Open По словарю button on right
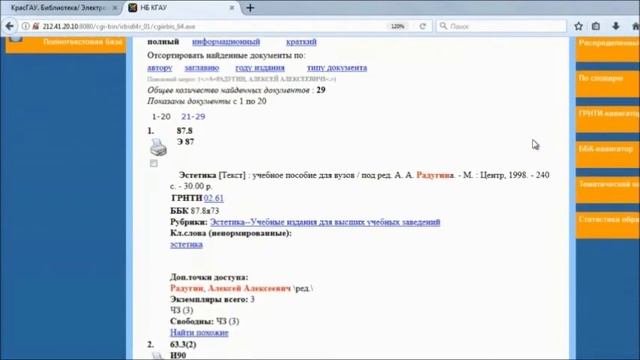 point(608,84)
